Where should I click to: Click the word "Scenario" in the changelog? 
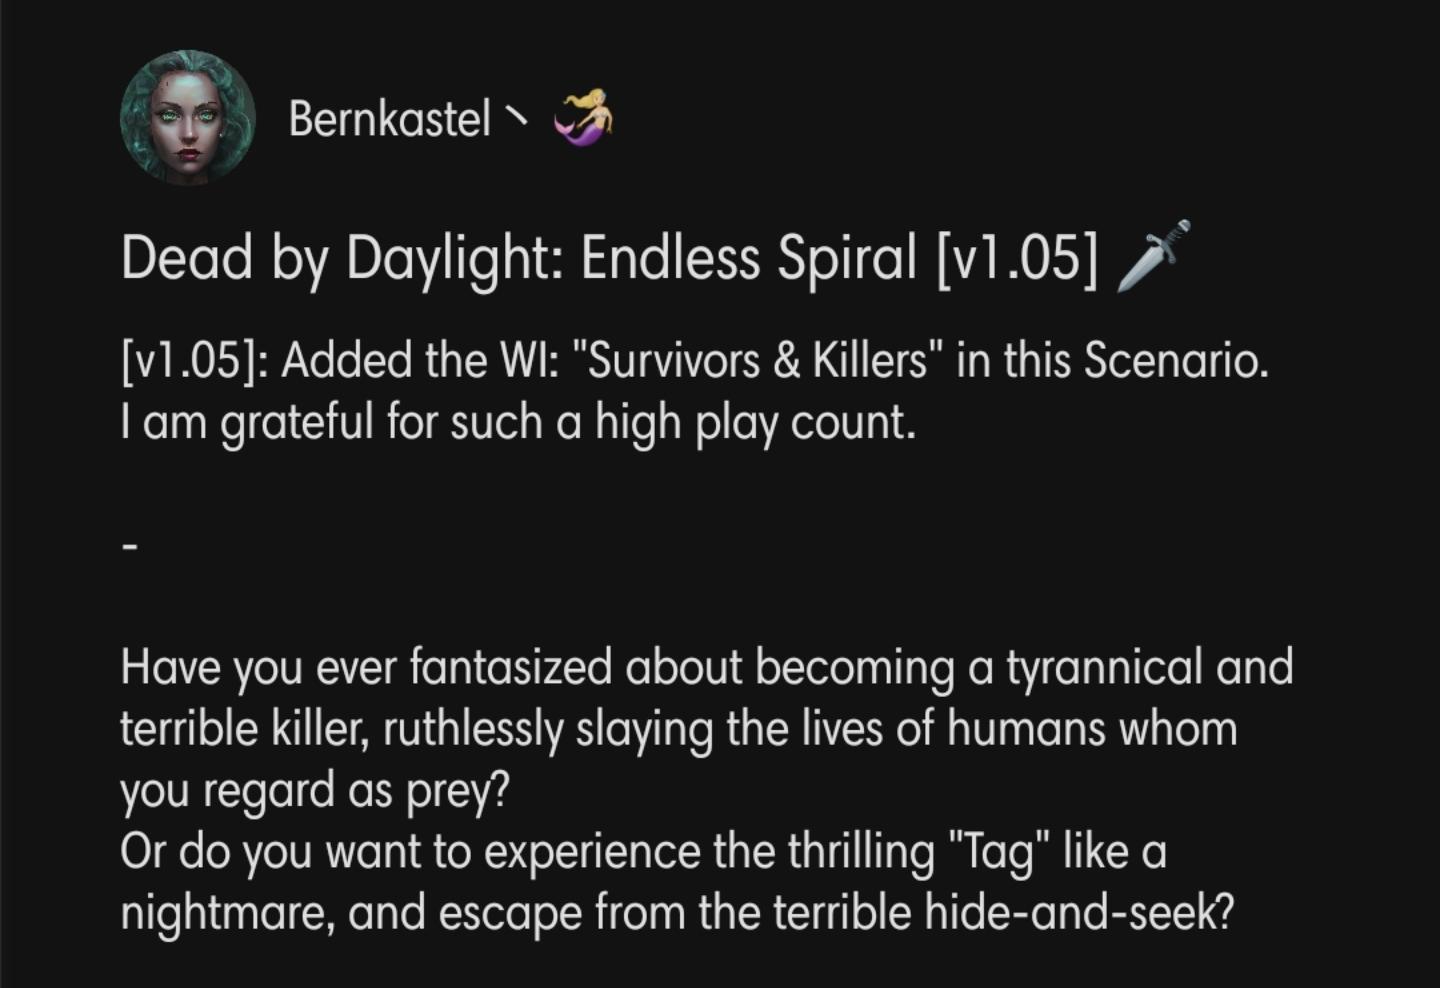[x=1171, y=361]
